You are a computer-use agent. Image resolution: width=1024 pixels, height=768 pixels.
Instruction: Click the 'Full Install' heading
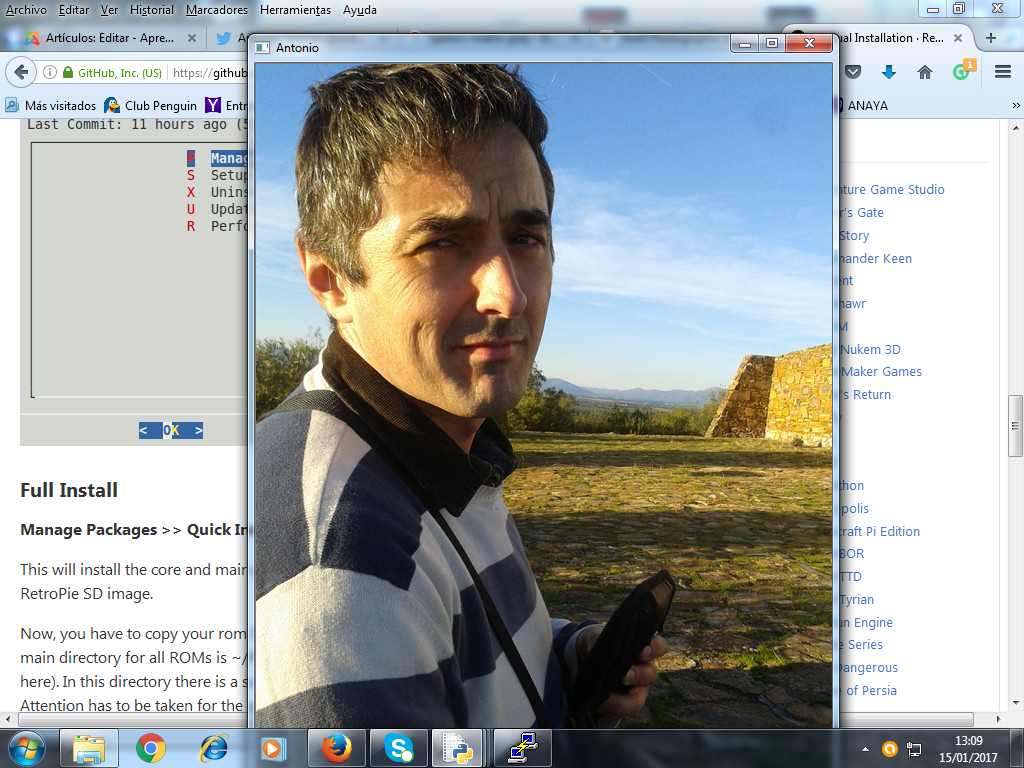tap(69, 490)
